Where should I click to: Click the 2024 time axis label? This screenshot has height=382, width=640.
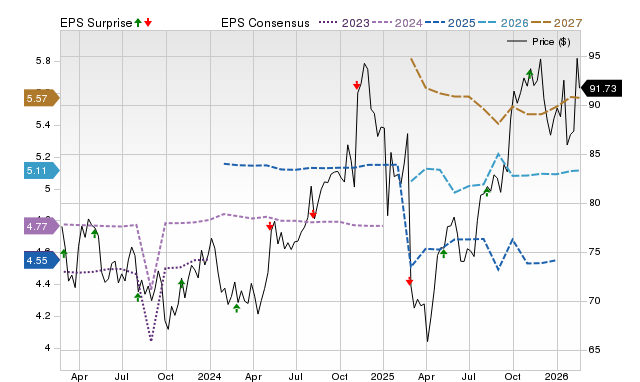coord(210,376)
